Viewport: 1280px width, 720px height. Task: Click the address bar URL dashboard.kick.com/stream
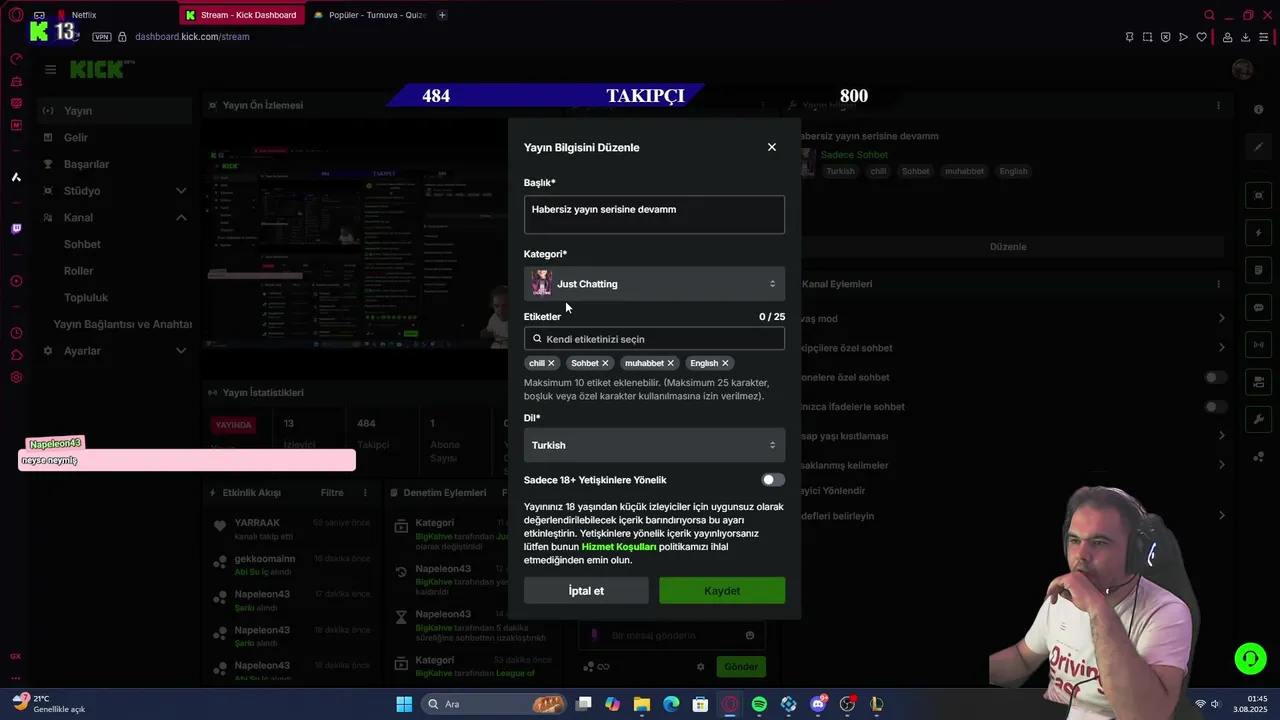coord(192,37)
